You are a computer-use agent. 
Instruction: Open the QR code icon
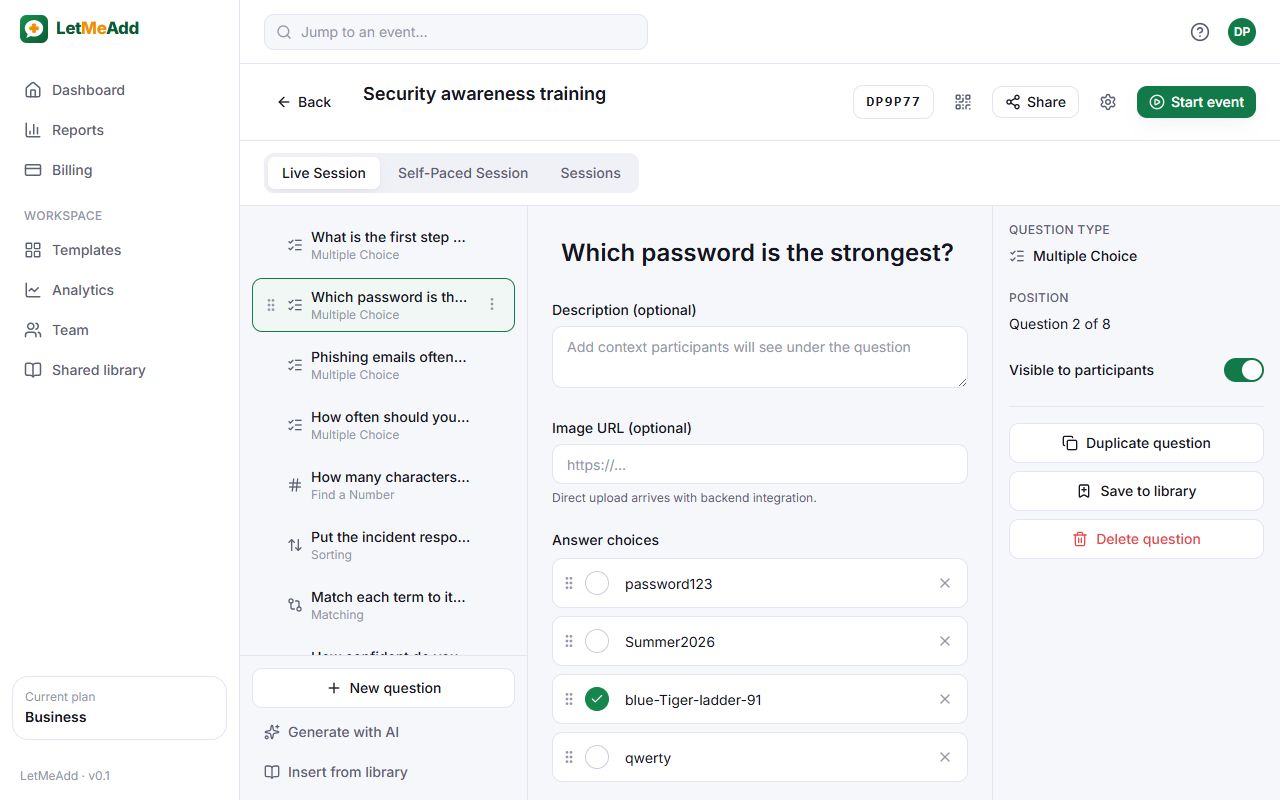[963, 102]
